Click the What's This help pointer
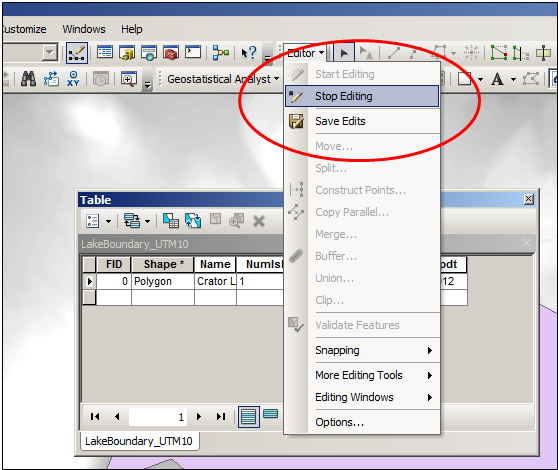Screen dimensions: 558x470 pyautogui.click(x=248, y=53)
